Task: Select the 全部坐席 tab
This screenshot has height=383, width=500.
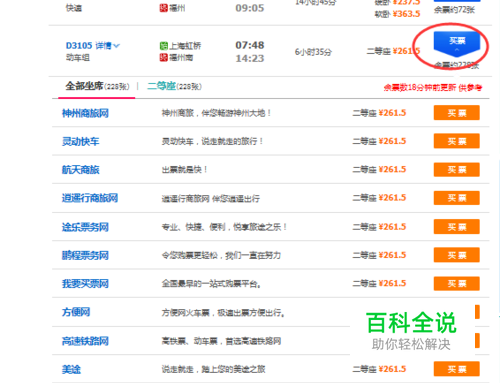Action: pyautogui.click(x=97, y=86)
